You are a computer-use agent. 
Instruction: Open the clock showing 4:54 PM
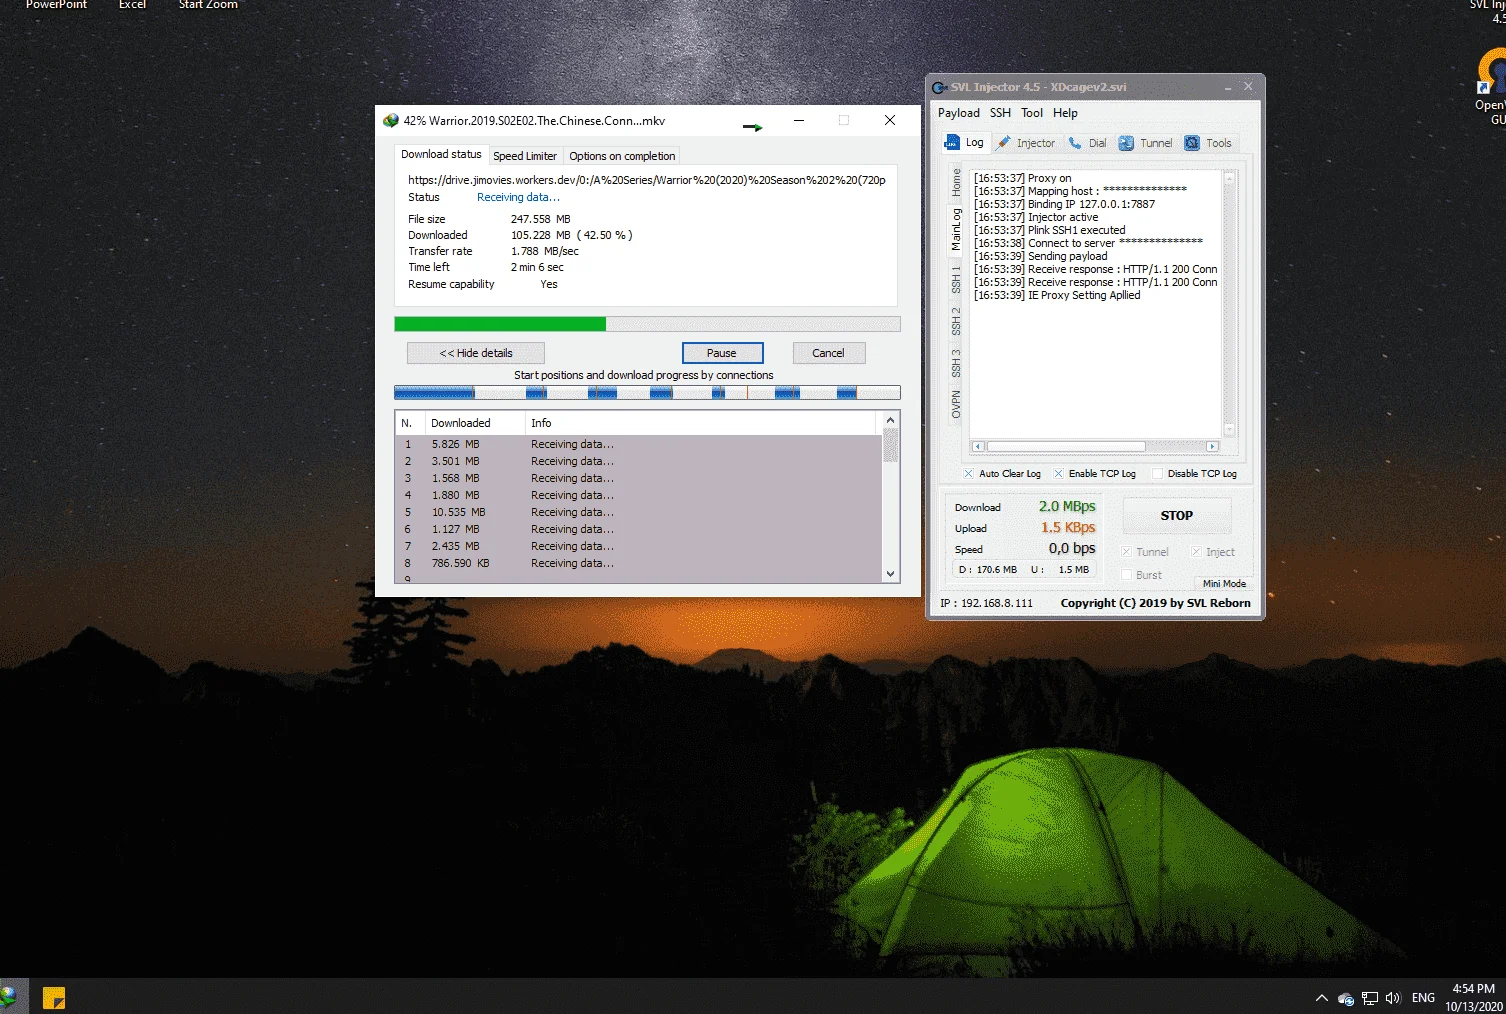tap(1474, 998)
